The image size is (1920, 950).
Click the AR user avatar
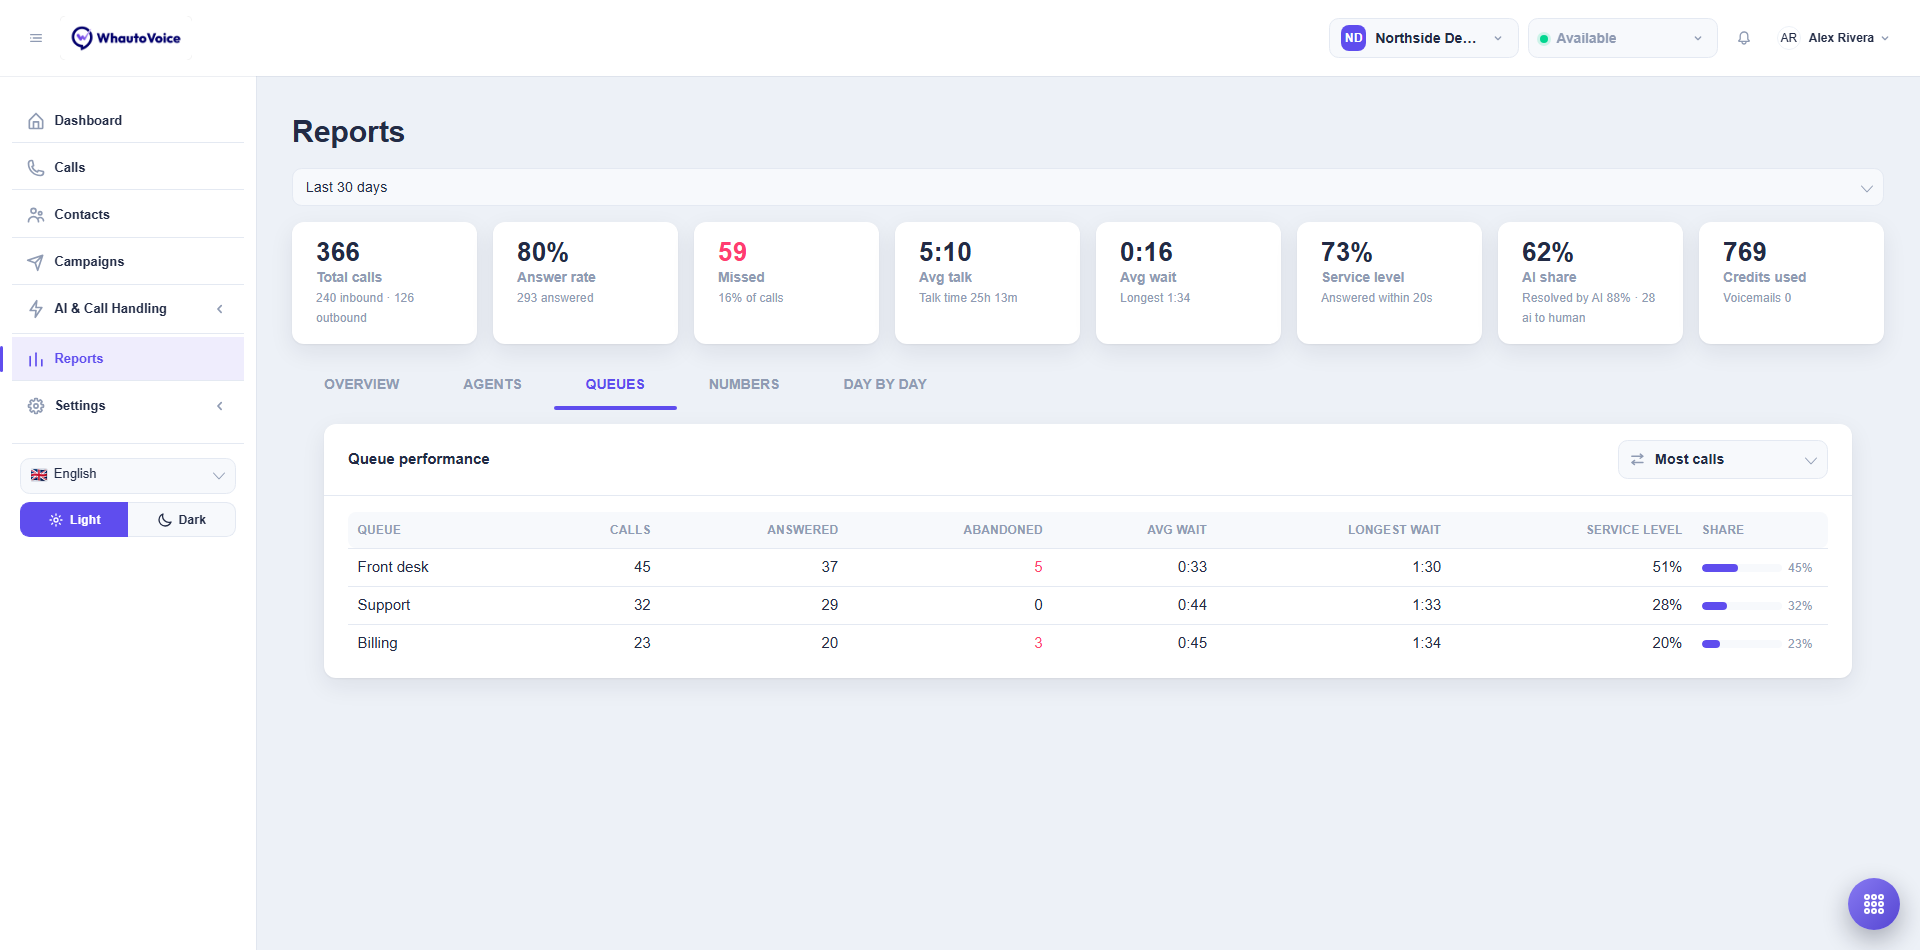1788,38
